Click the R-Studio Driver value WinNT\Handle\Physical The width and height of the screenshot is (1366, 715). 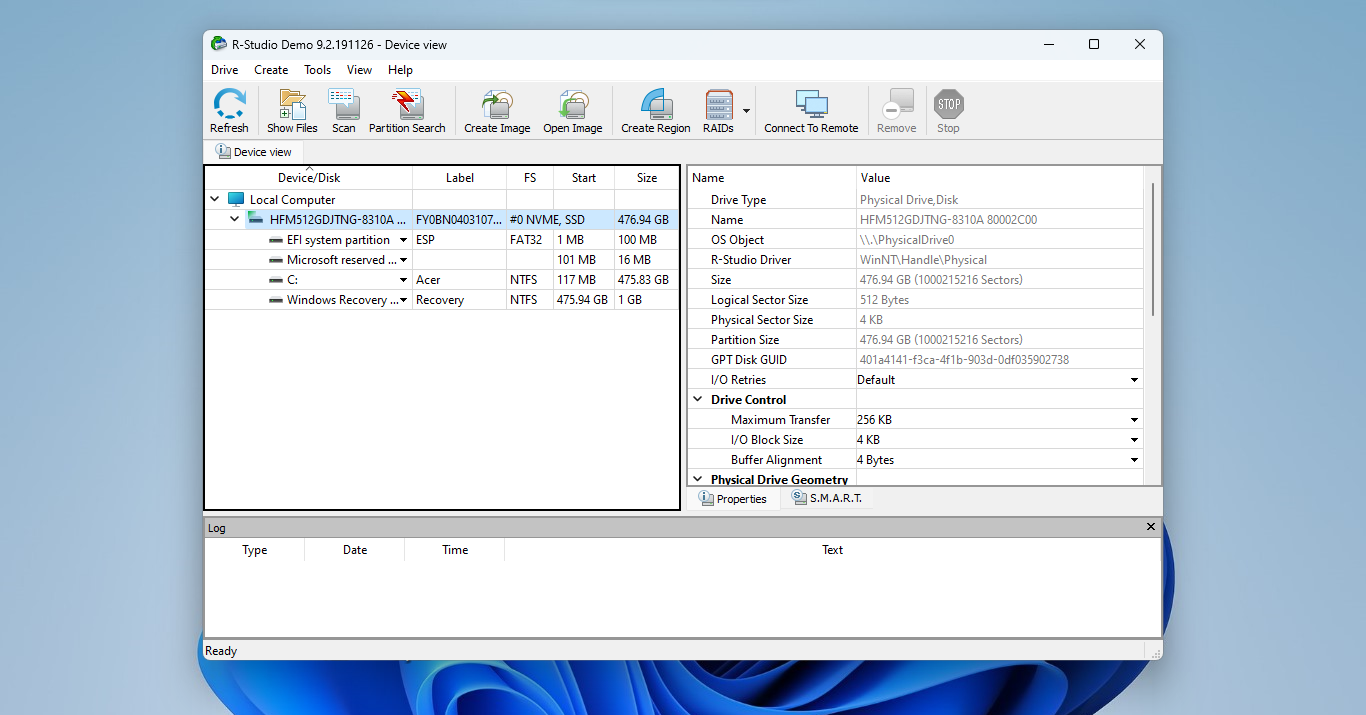[923, 260]
